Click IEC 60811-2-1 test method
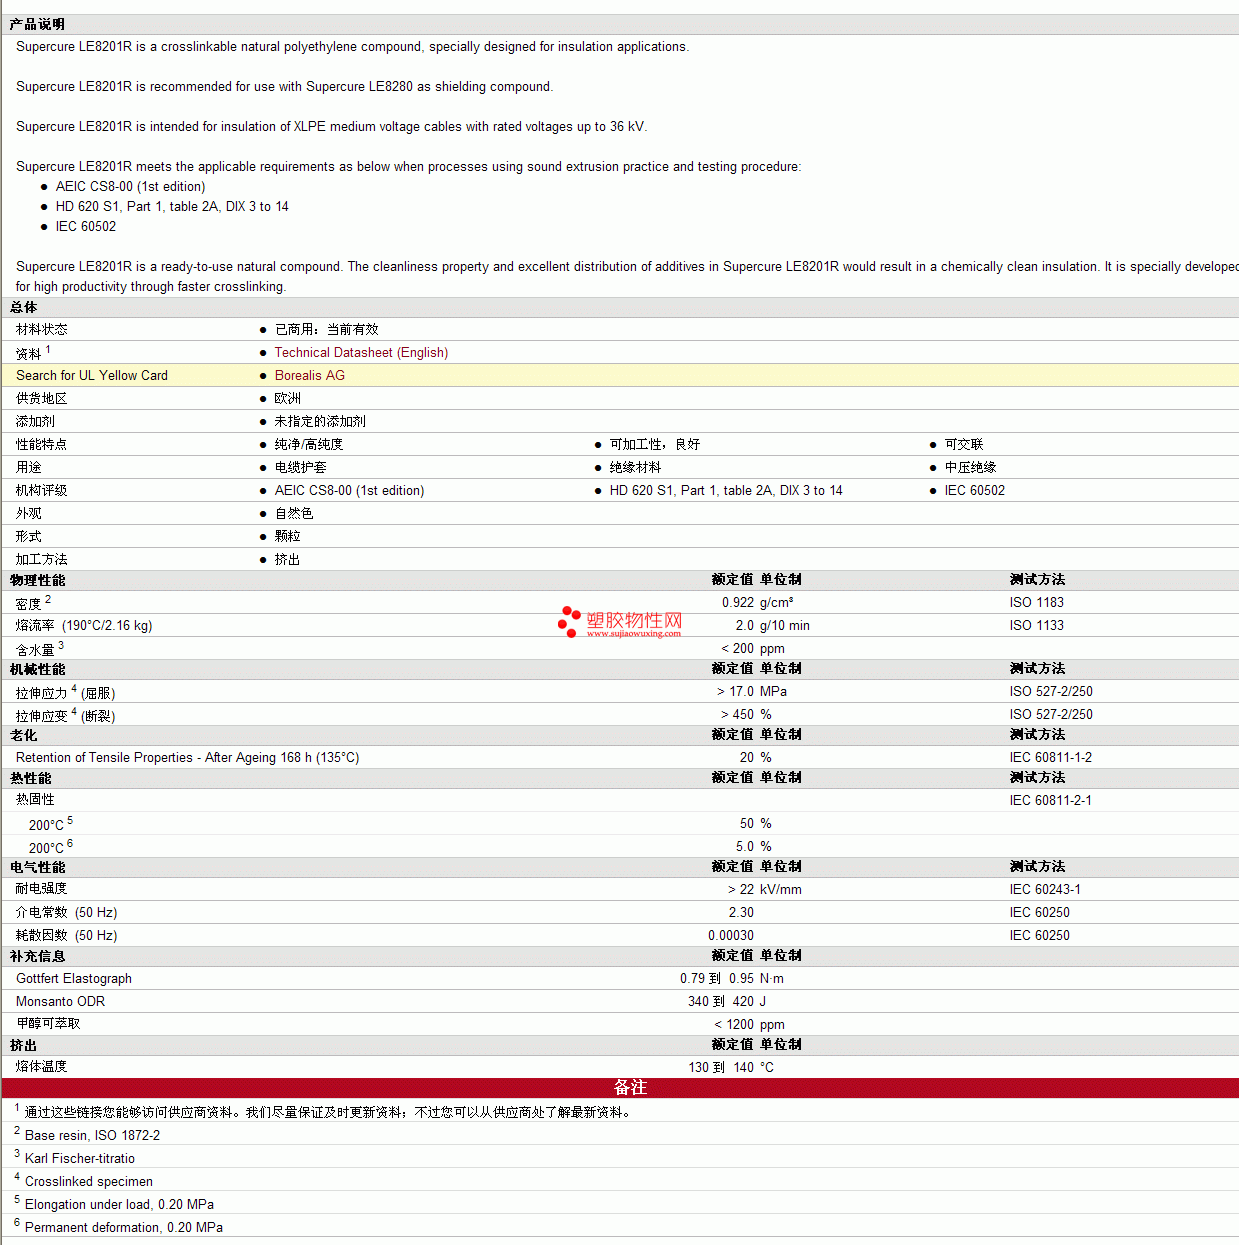 [1051, 800]
